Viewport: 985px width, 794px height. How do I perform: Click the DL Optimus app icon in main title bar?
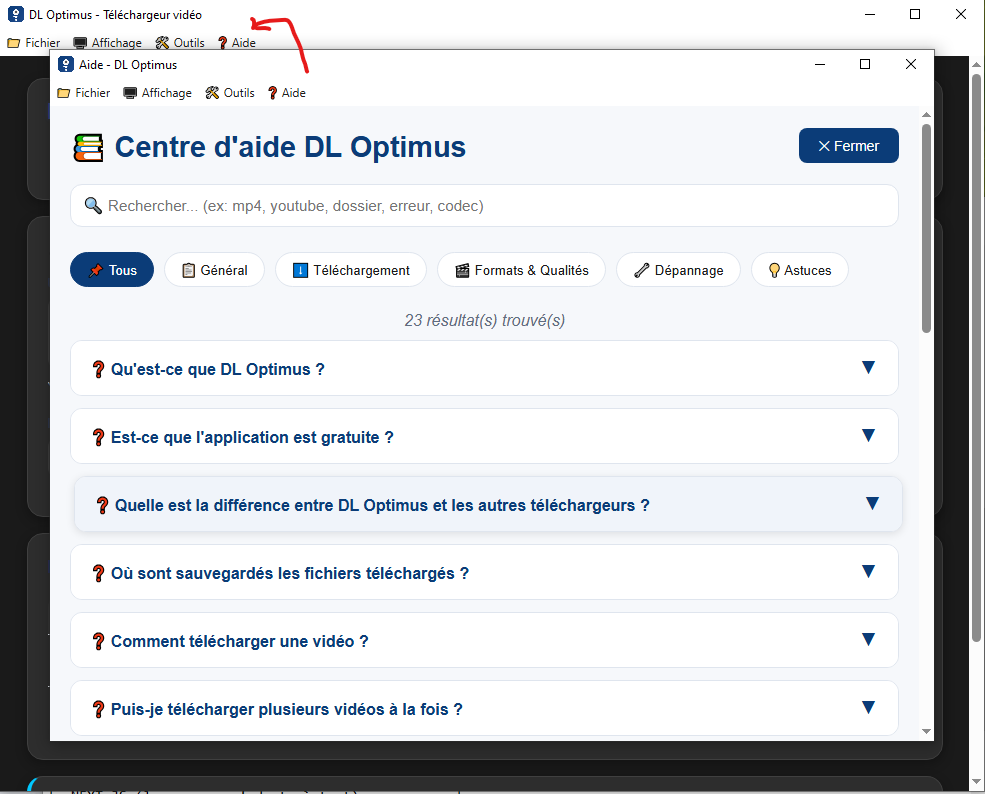pos(16,14)
